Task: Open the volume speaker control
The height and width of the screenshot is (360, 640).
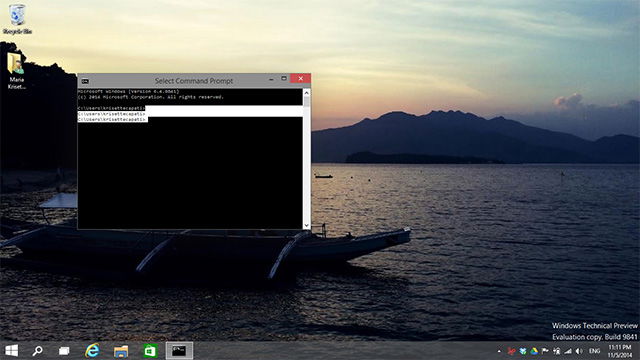Action: pyautogui.click(x=579, y=351)
